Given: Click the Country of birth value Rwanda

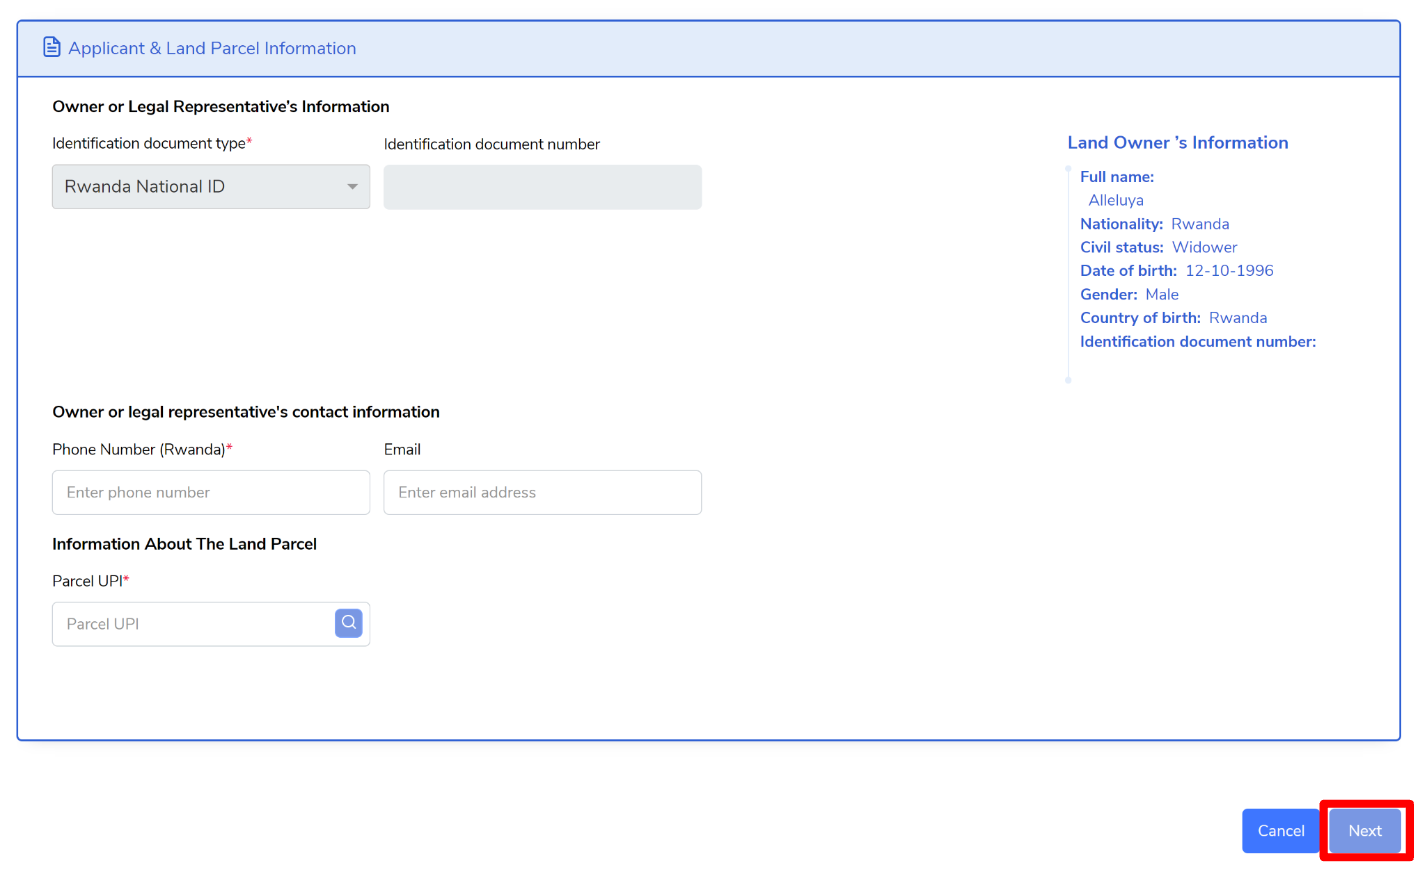Looking at the screenshot, I should [x=1238, y=318].
